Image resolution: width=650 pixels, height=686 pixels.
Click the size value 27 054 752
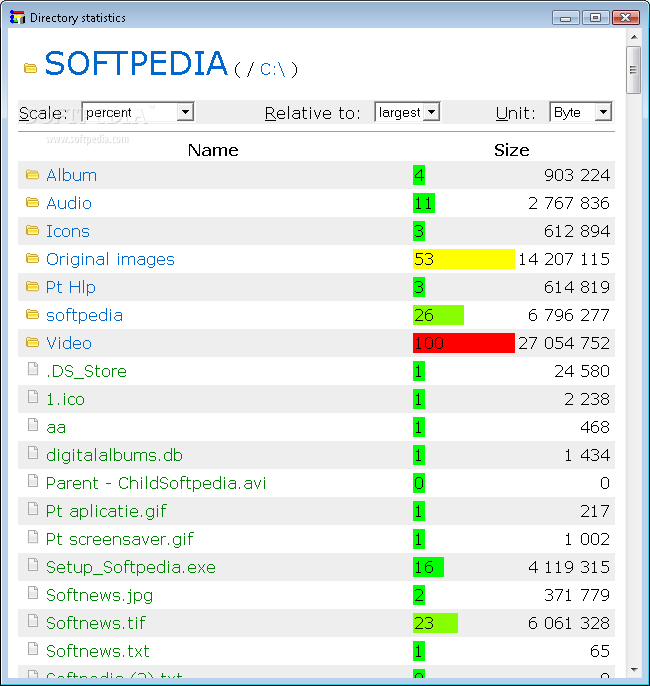(564, 343)
